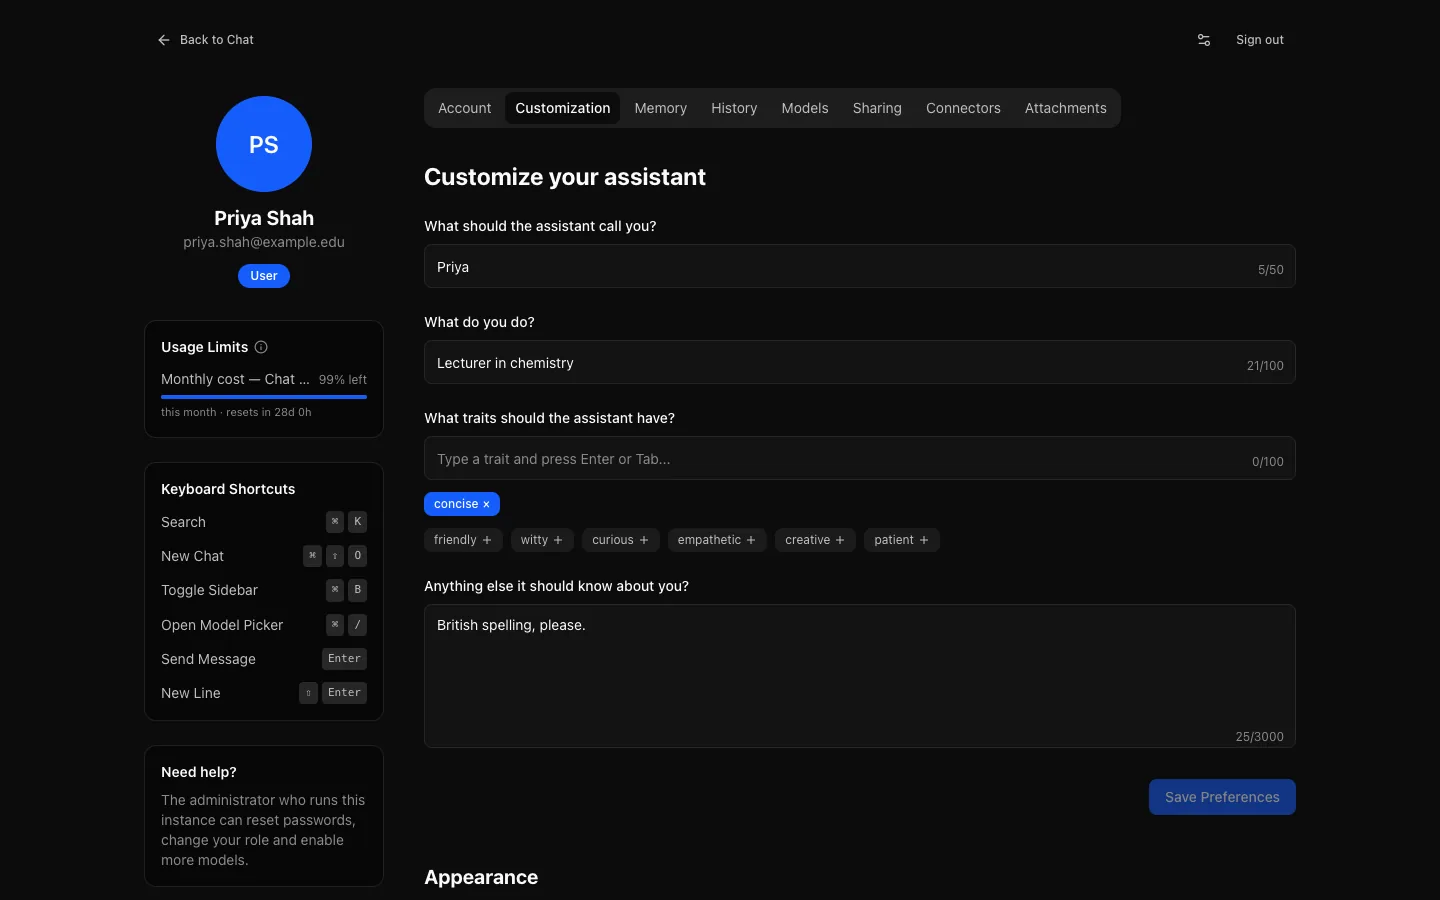Click the 'resets in 28d 0h' text
1440x900 pixels.
pyautogui.click(x=268, y=412)
